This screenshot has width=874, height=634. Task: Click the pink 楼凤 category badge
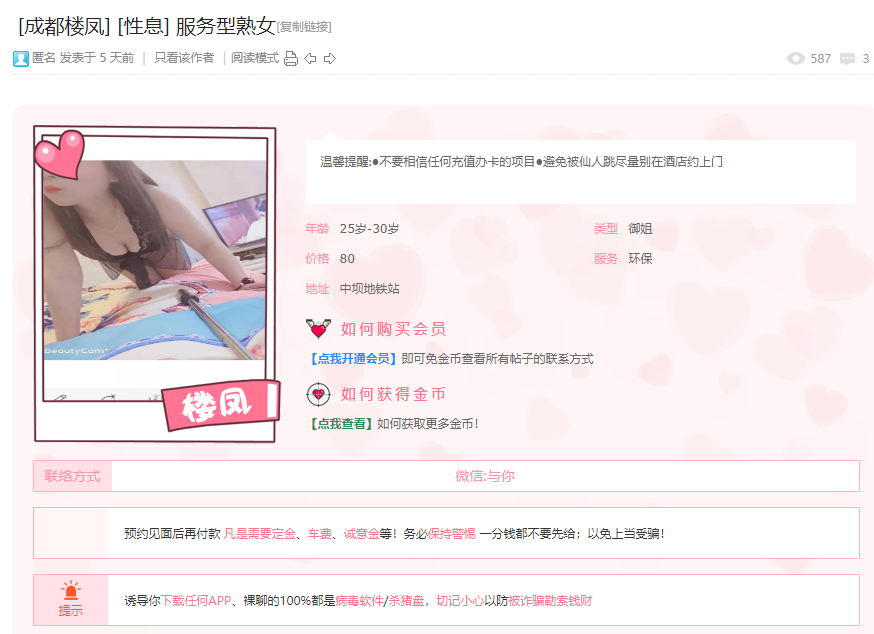pyautogui.click(x=221, y=404)
